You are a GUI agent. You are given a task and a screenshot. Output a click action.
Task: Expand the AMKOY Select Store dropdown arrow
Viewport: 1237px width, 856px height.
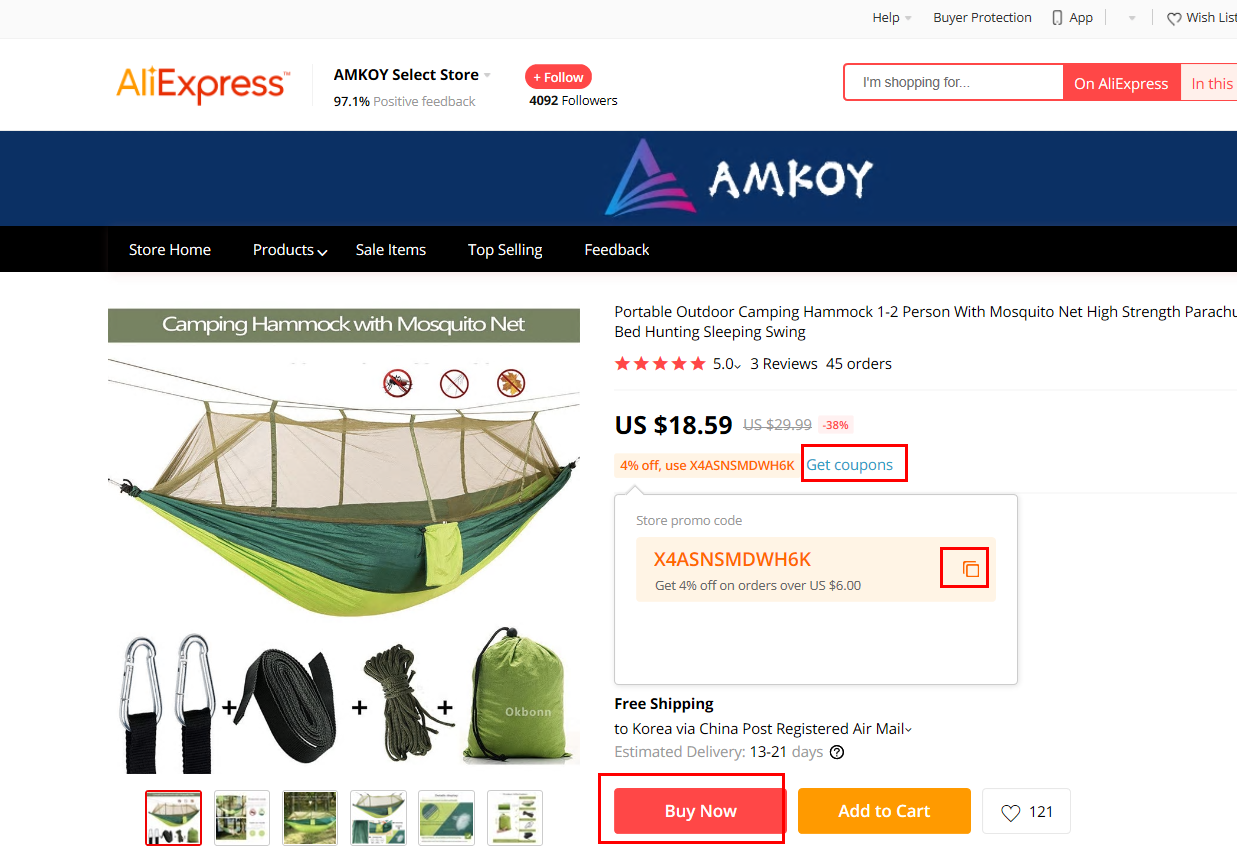pos(487,75)
